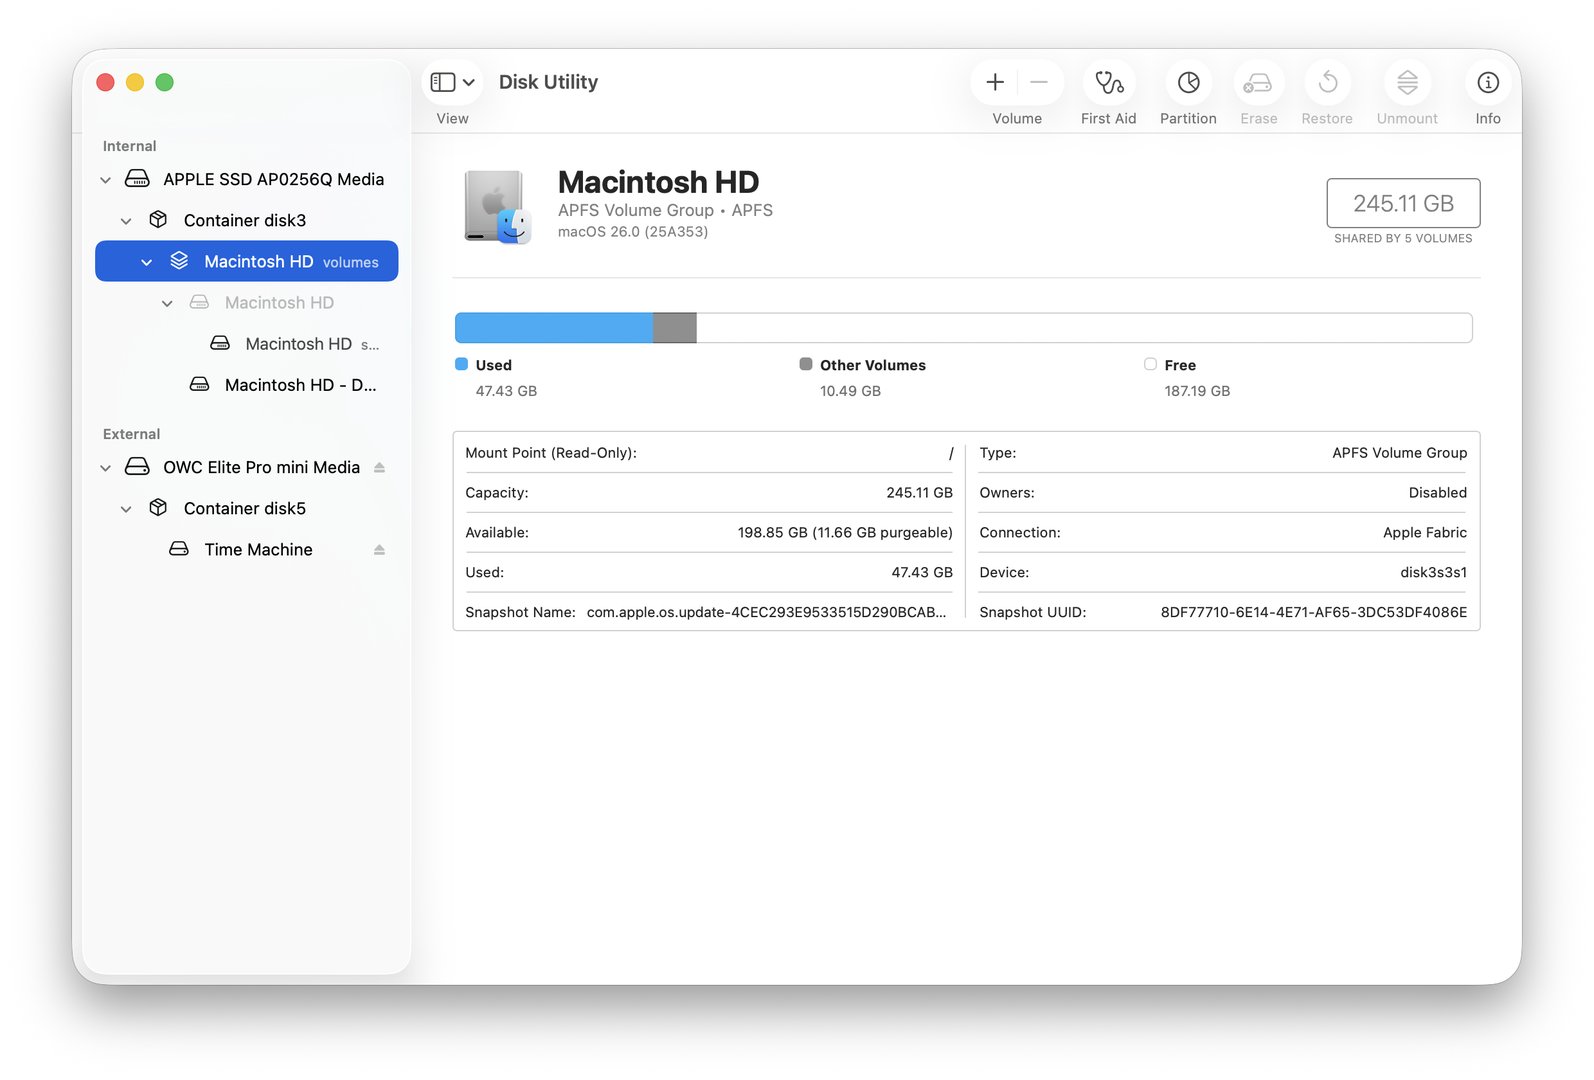The image size is (1594, 1080).
Task: Click the blue Used legend swatch
Action: (x=461, y=364)
